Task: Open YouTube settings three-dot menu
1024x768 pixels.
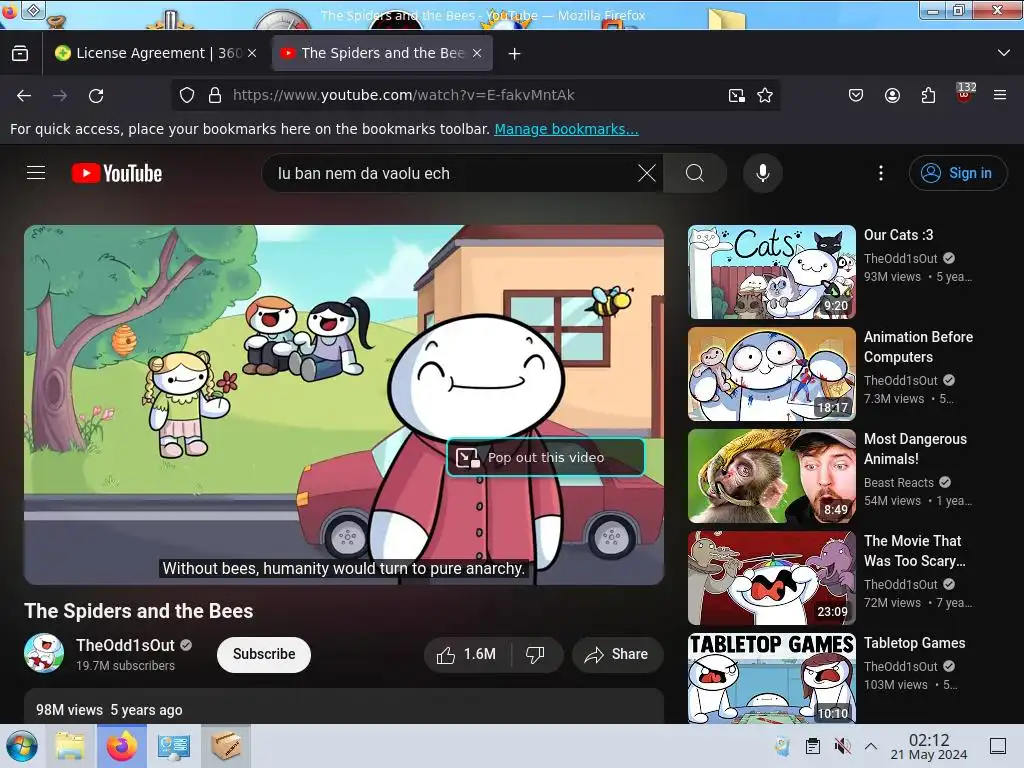Action: [881, 173]
